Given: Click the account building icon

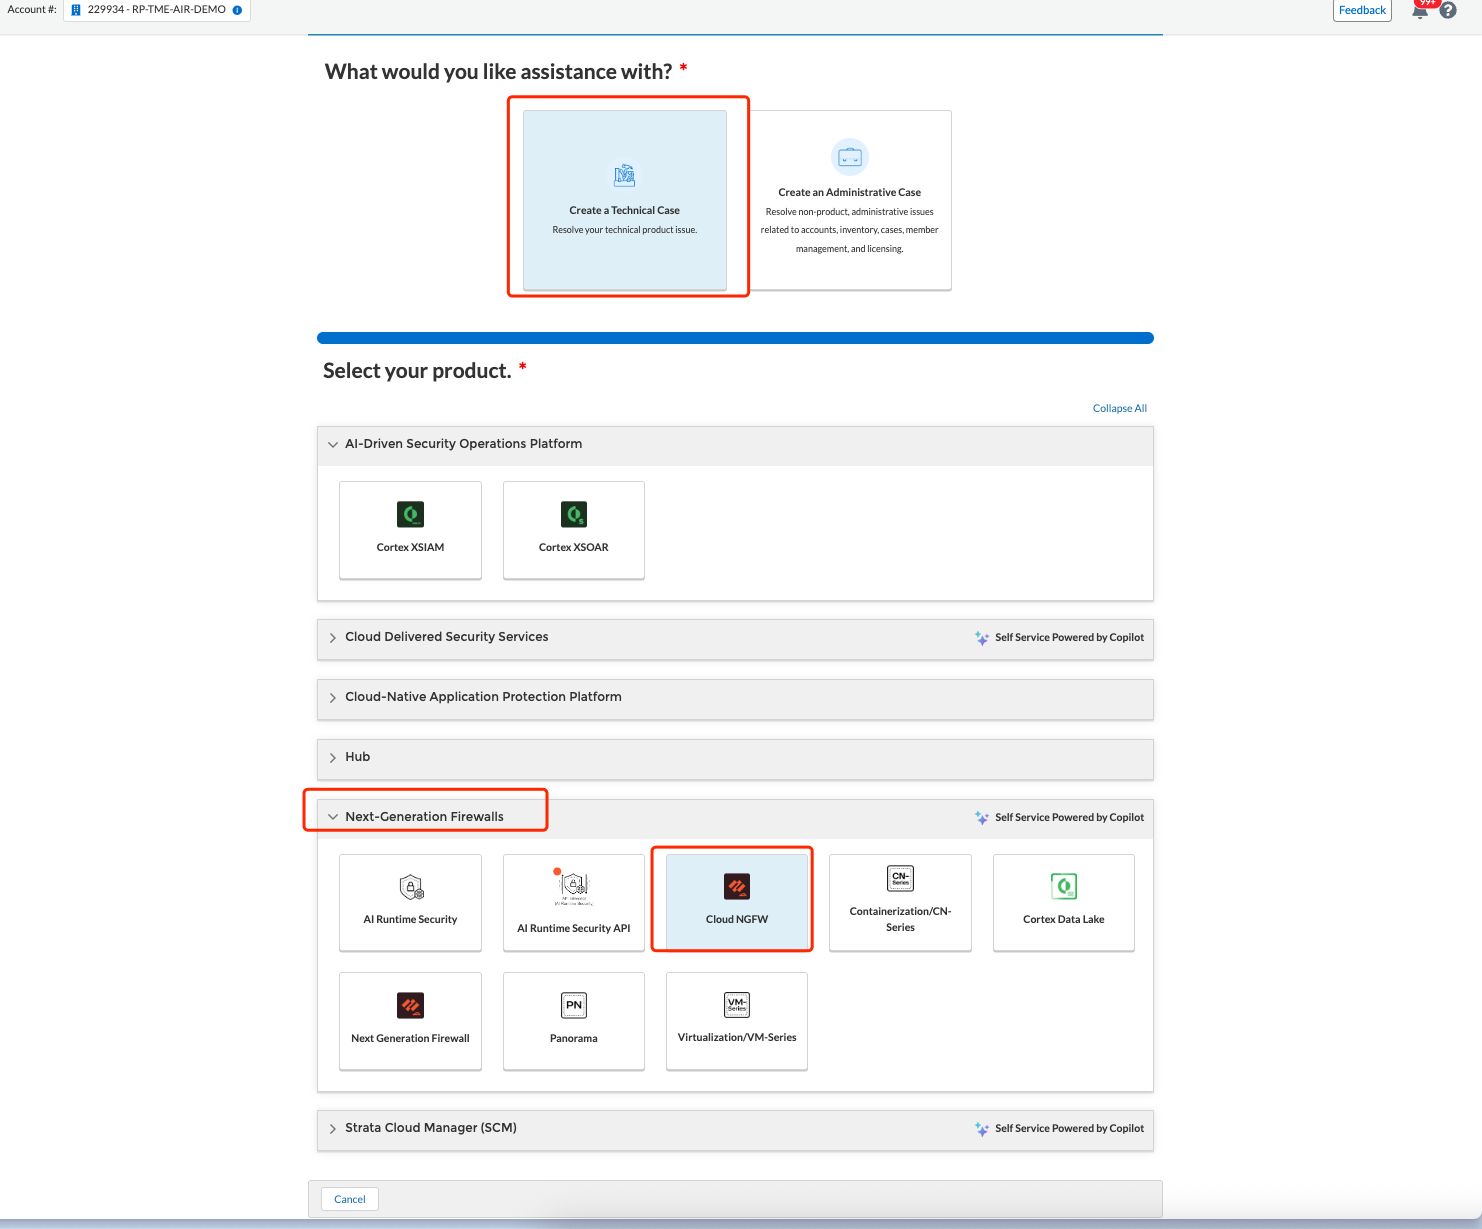Looking at the screenshot, I should (76, 10).
